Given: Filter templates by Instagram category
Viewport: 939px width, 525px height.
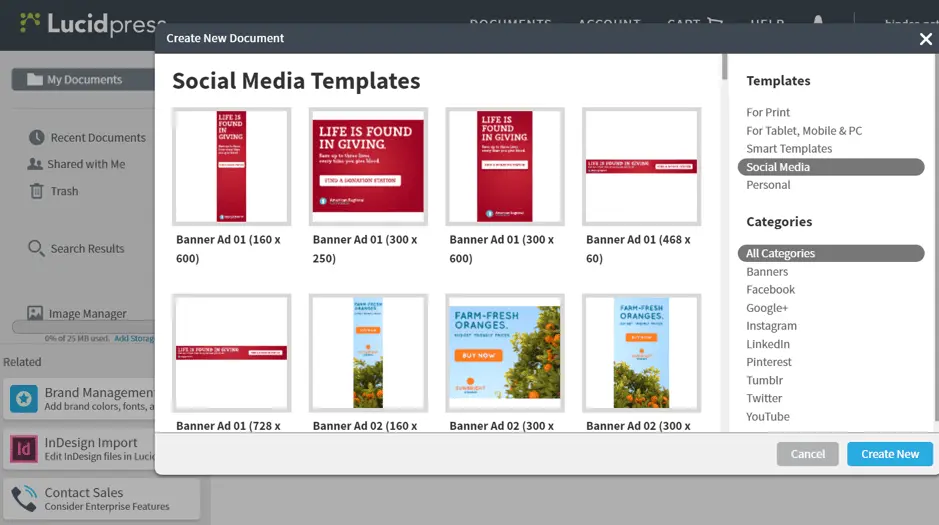Looking at the screenshot, I should coord(771,325).
